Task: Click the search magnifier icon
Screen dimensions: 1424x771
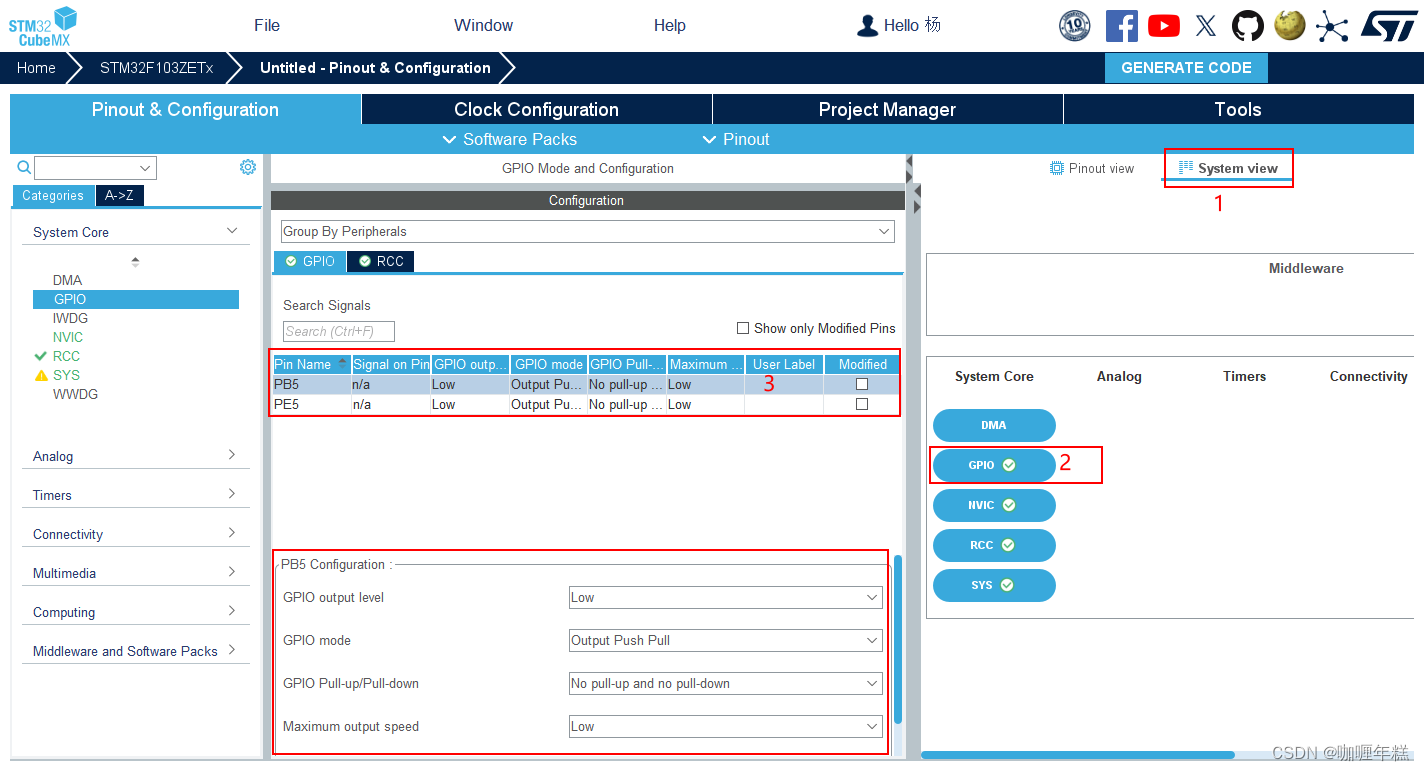Action: pos(24,167)
